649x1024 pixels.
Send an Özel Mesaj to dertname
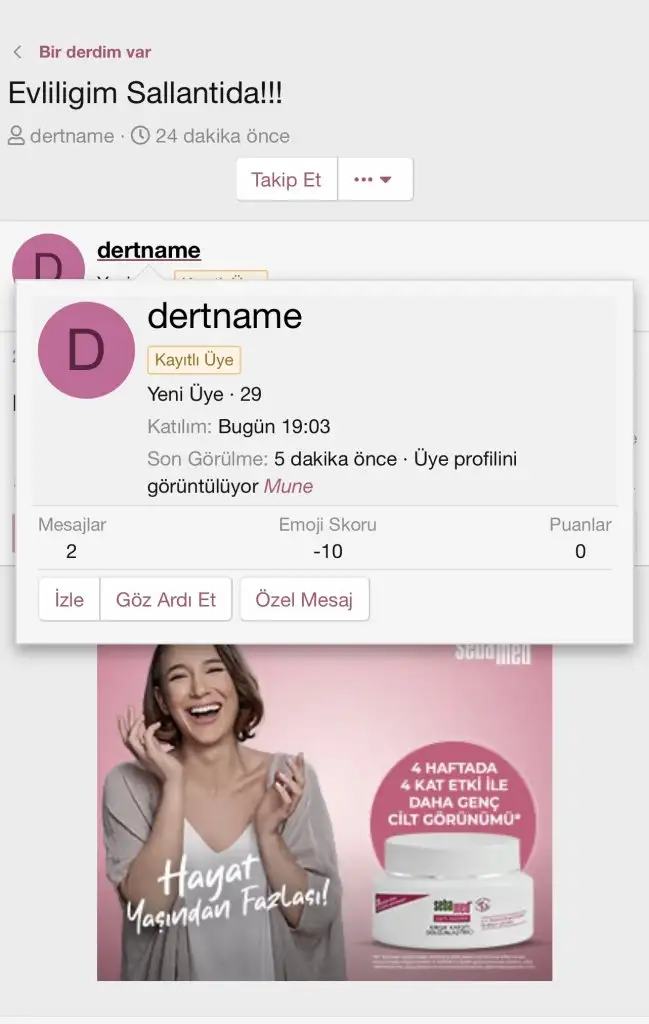click(x=304, y=600)
